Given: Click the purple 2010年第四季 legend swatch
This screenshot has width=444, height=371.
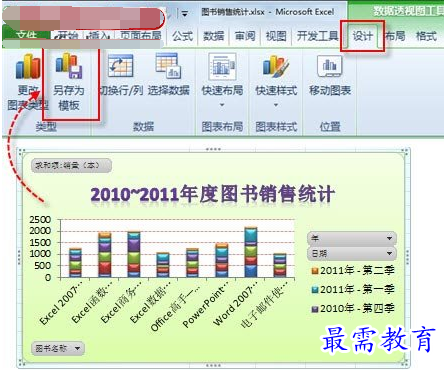Looking at the screenshot, I should coord(315,309).
